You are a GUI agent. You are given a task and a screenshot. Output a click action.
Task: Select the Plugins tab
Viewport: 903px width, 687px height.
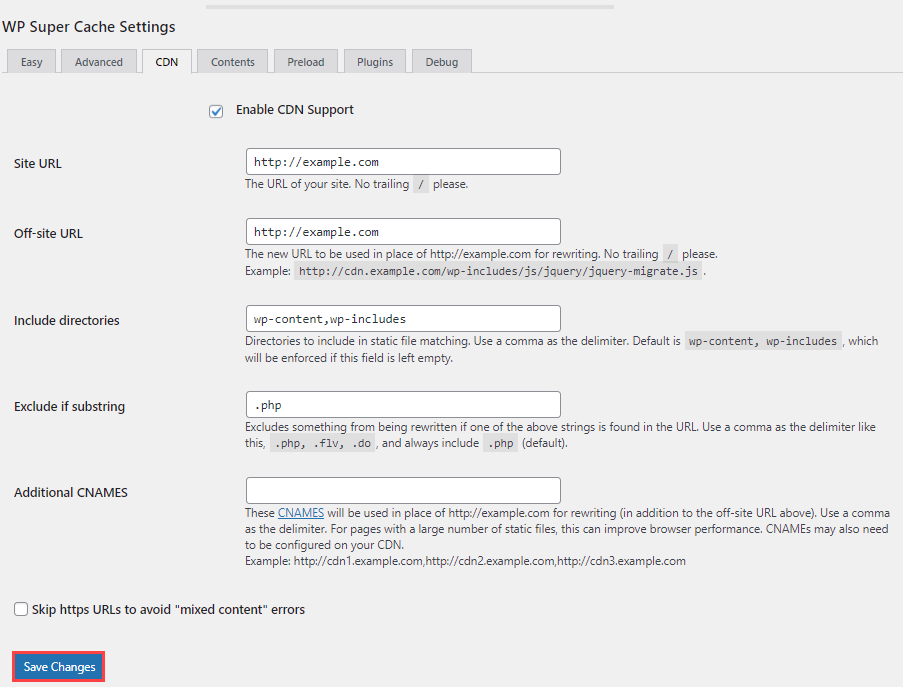tap(374, 61)
